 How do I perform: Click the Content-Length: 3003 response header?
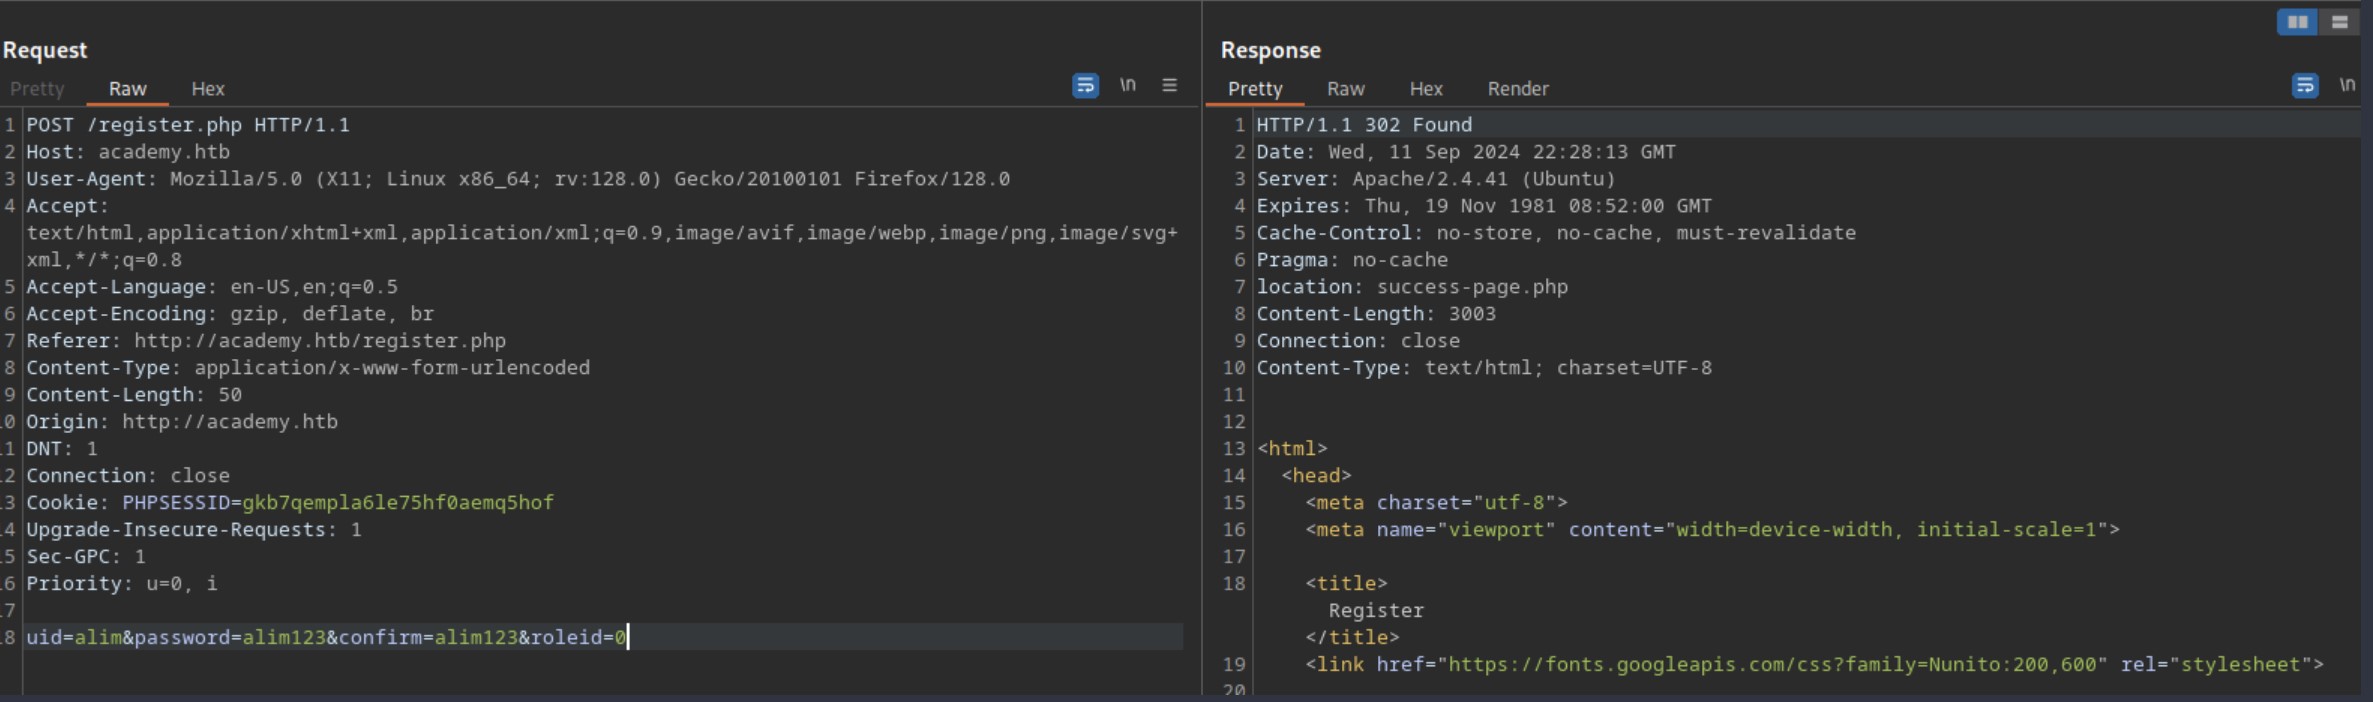(1376, 314)
